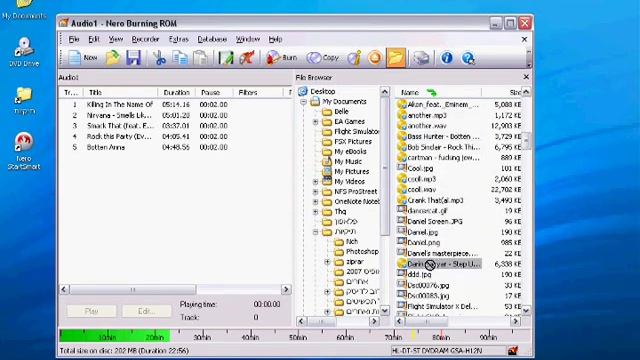Click the disc capacity bar at 70min
Viewport: 640px width, 360px height.
393,336
